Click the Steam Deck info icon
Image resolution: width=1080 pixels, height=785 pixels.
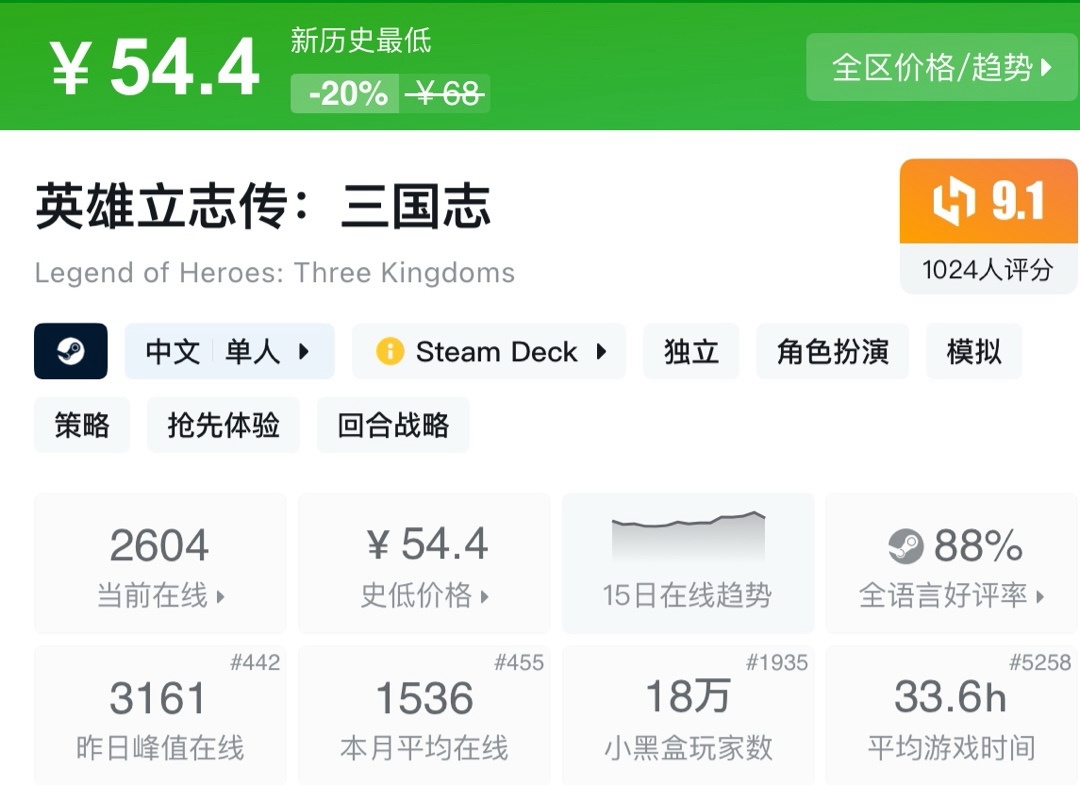tap(389, 352)
